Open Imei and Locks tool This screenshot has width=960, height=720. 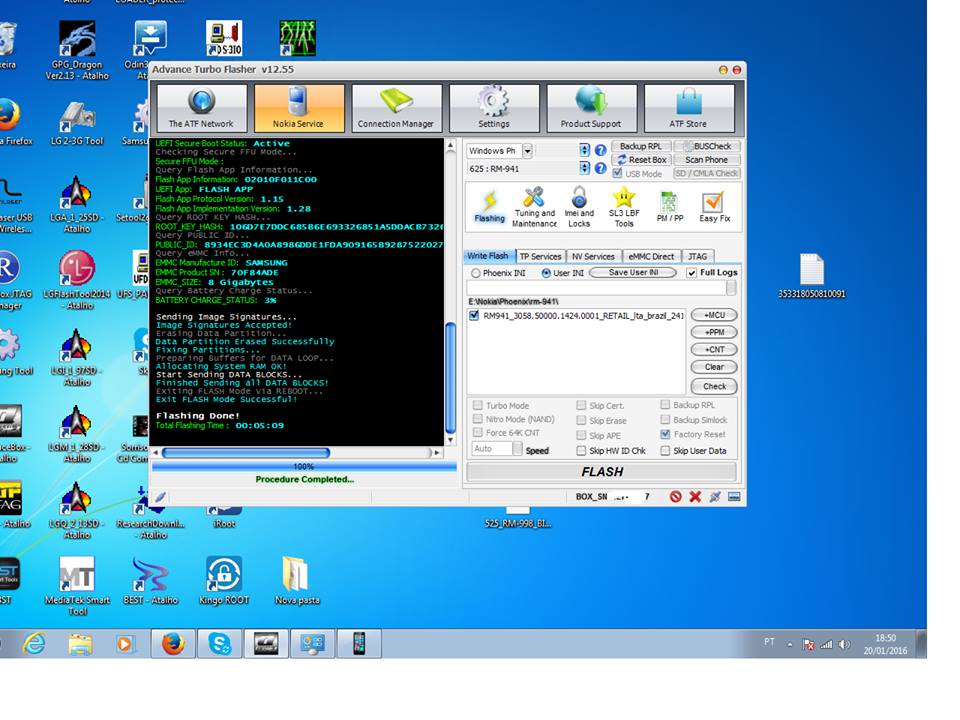[x=579, y=207]
